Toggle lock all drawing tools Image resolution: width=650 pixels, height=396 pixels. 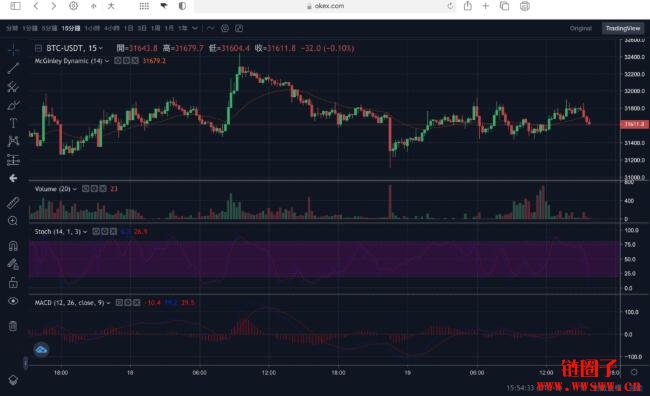[x=13, y=282]
